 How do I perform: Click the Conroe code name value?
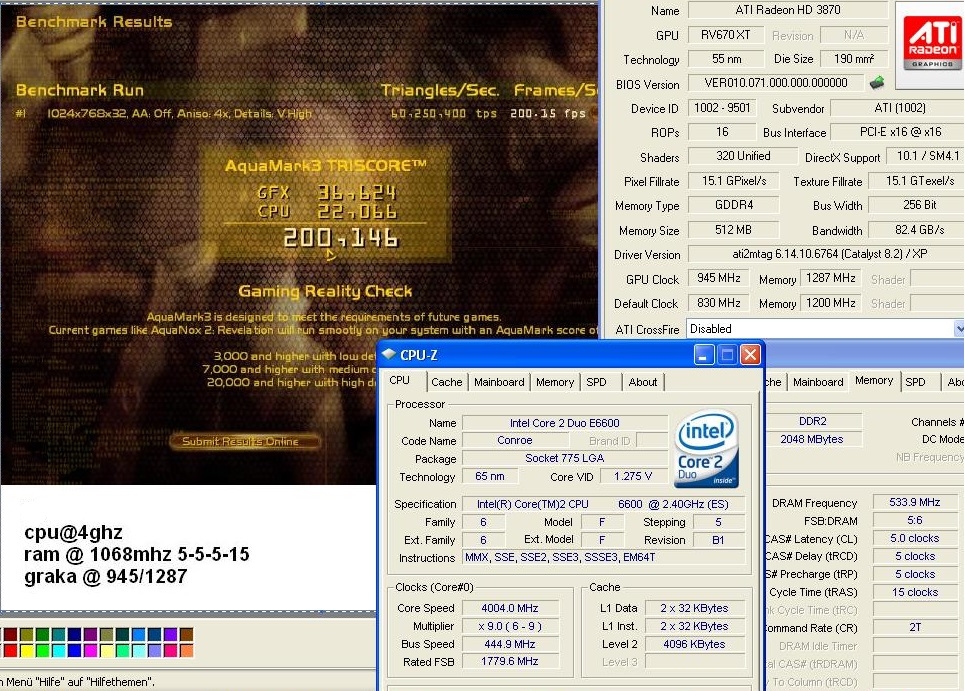pyautogui.click(x=515, y=441)
